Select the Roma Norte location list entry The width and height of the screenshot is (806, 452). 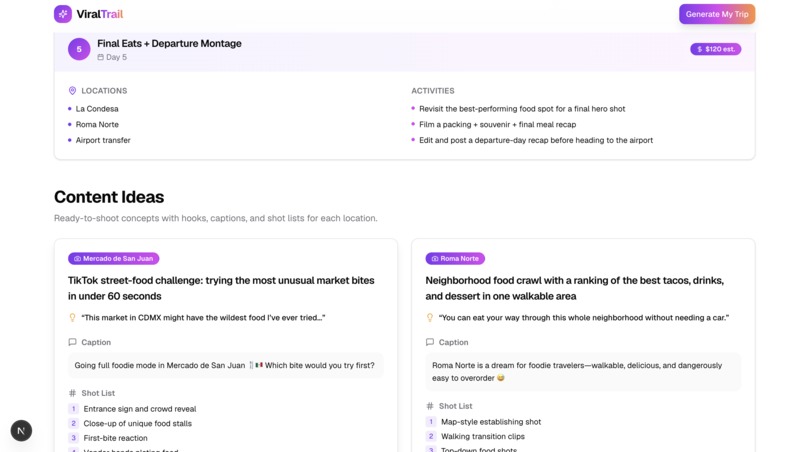[97, 124]
